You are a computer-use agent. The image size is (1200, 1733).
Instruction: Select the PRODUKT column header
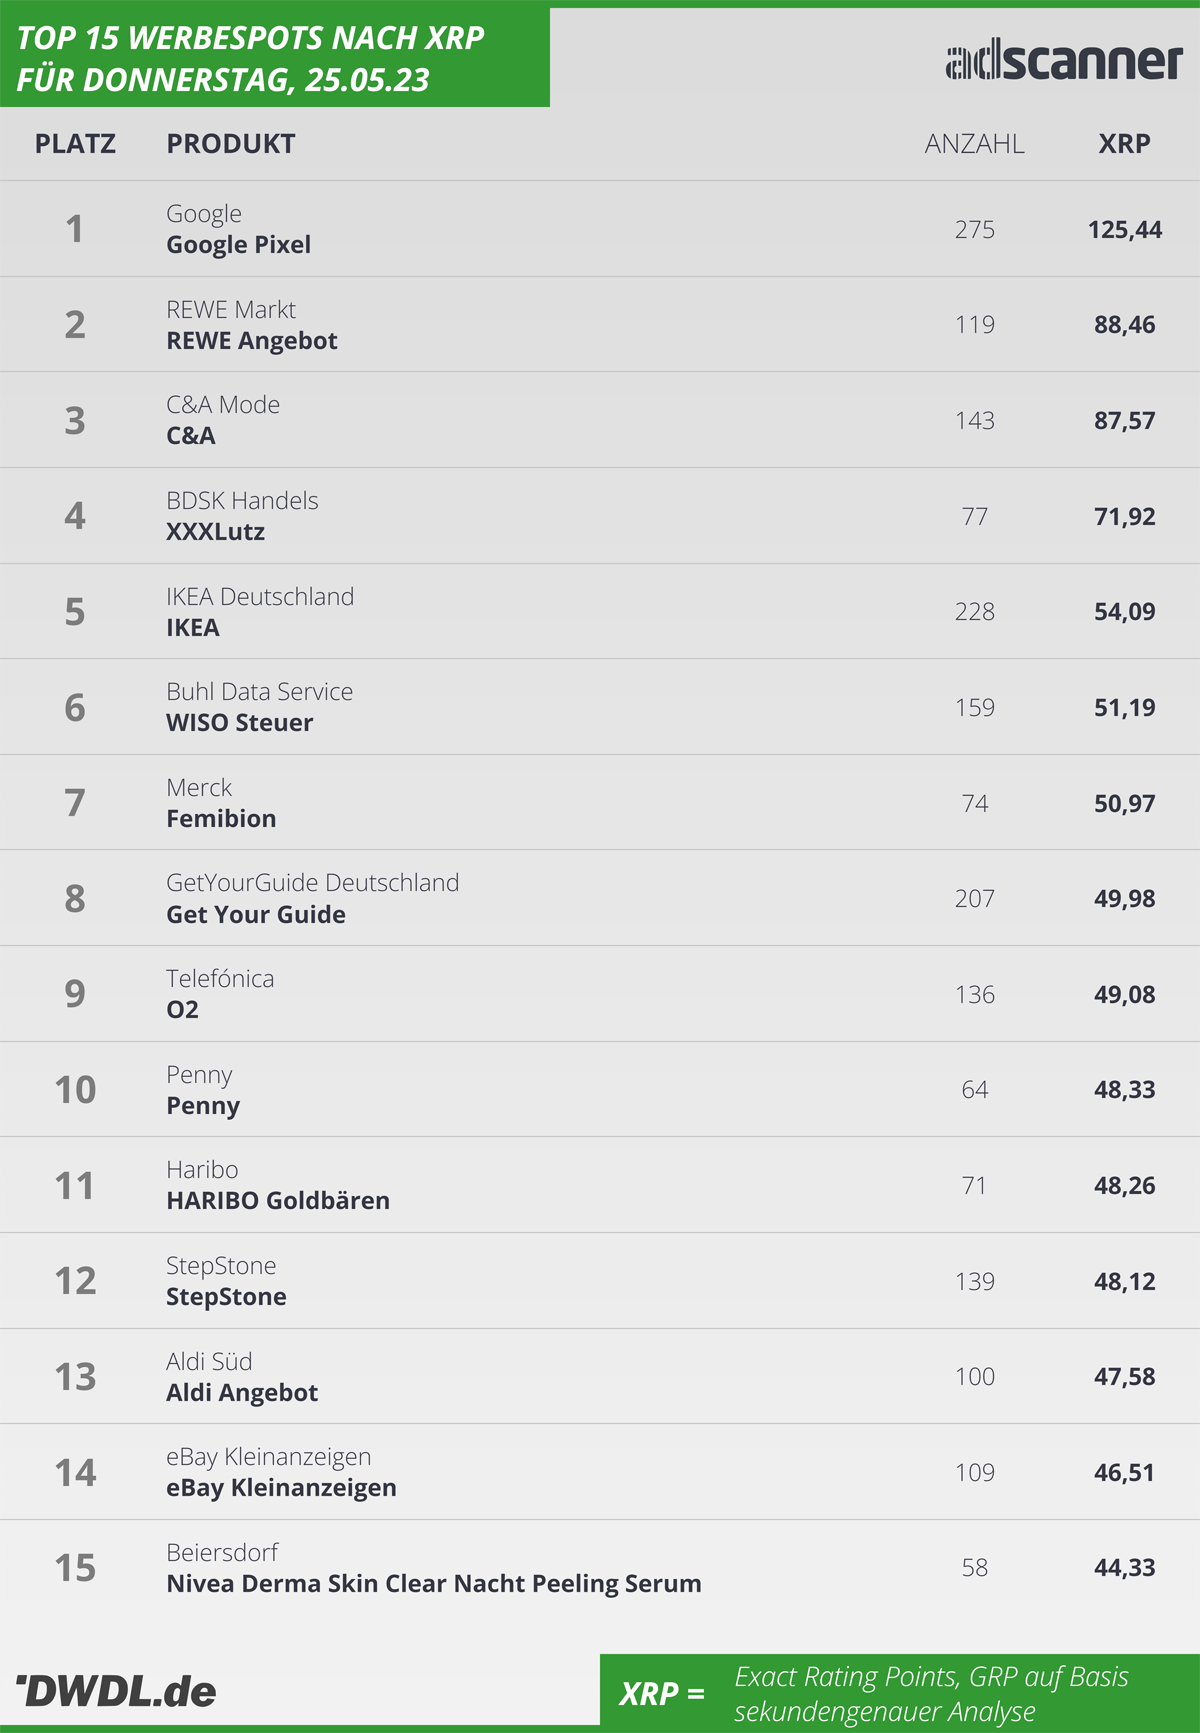point(231,144)
